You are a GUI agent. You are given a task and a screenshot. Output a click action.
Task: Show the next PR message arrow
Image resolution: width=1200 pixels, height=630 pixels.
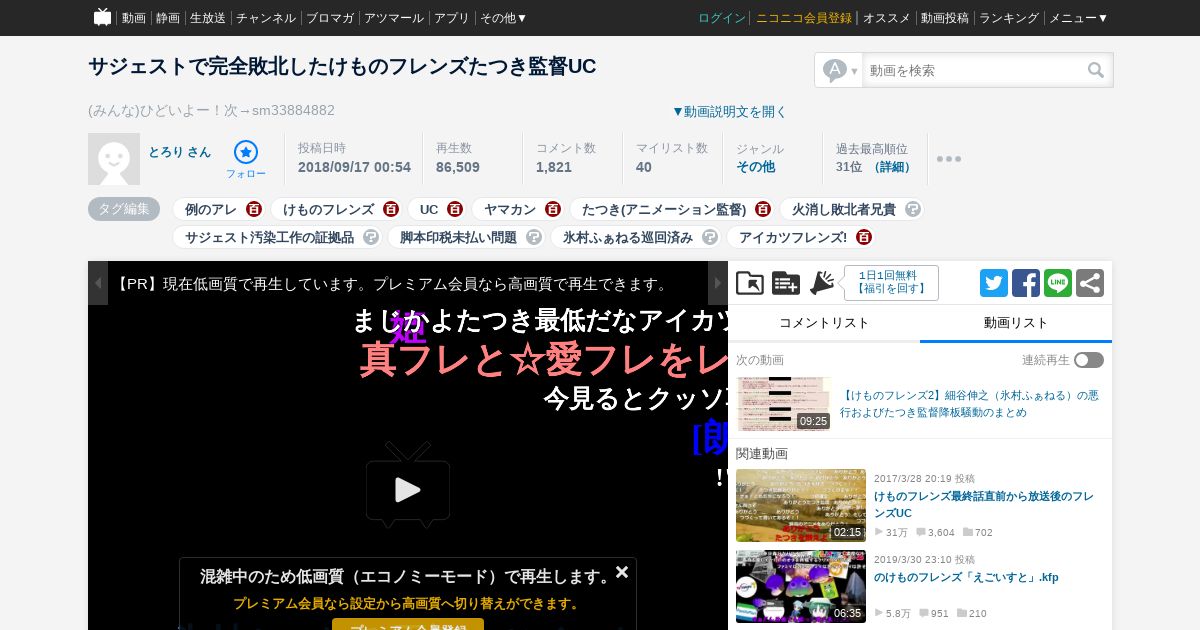(x=718, y=283)
